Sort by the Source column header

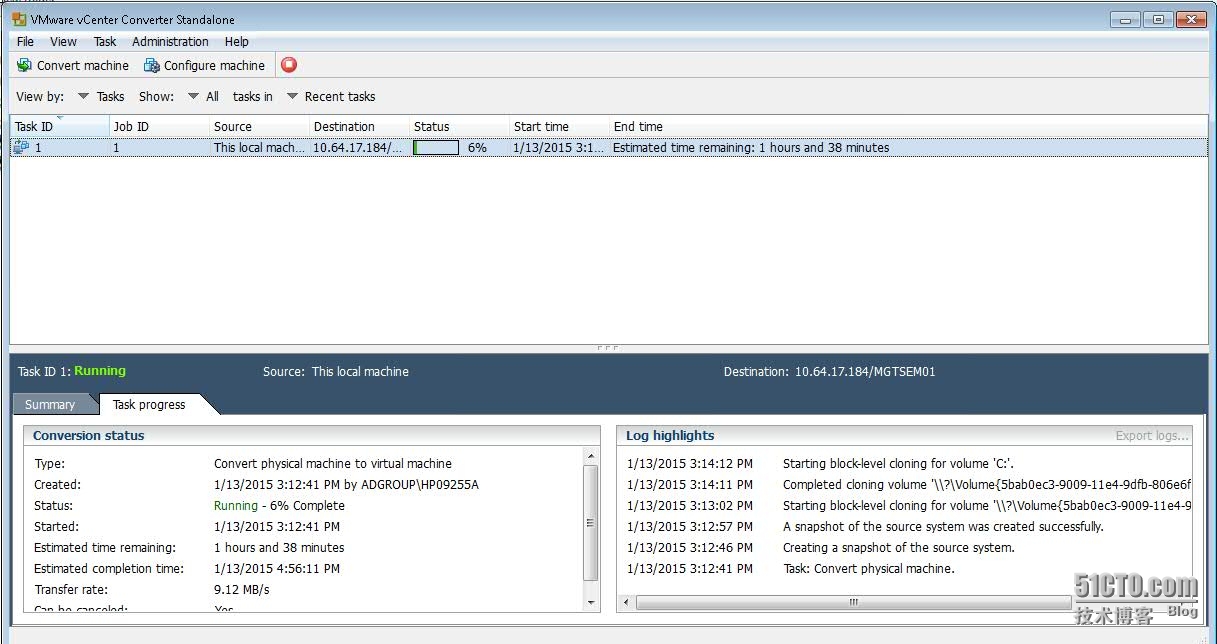pos(259,126)
